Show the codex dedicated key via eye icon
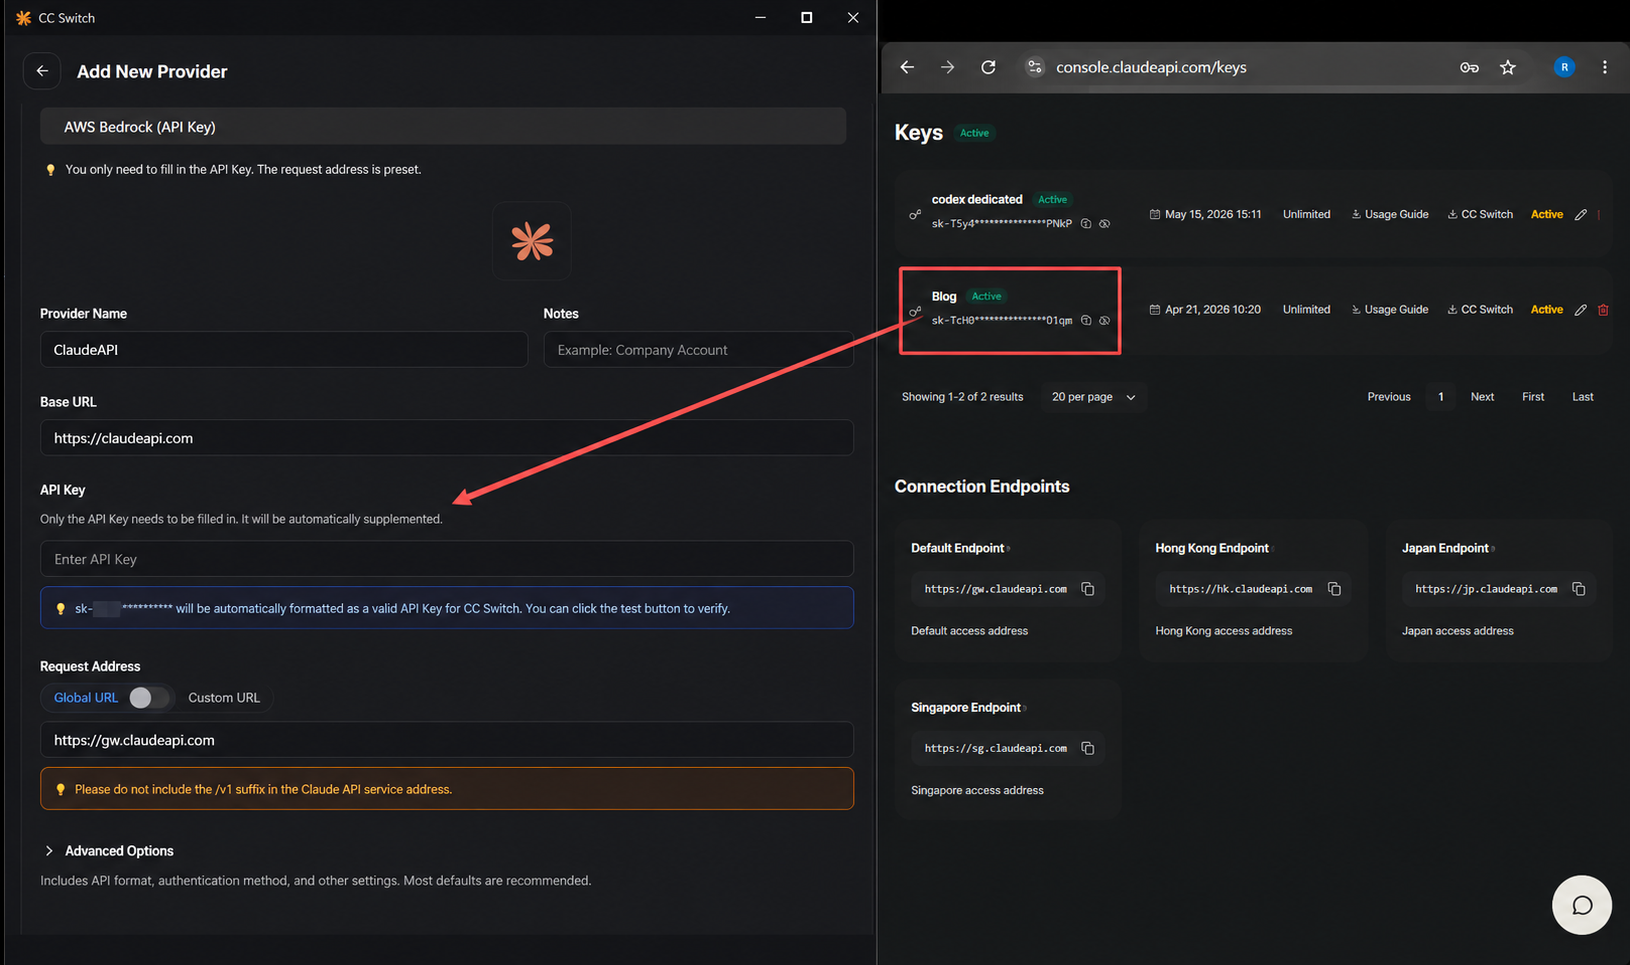The width and height of the screenshot is (1630, 965). point(1105,224)
